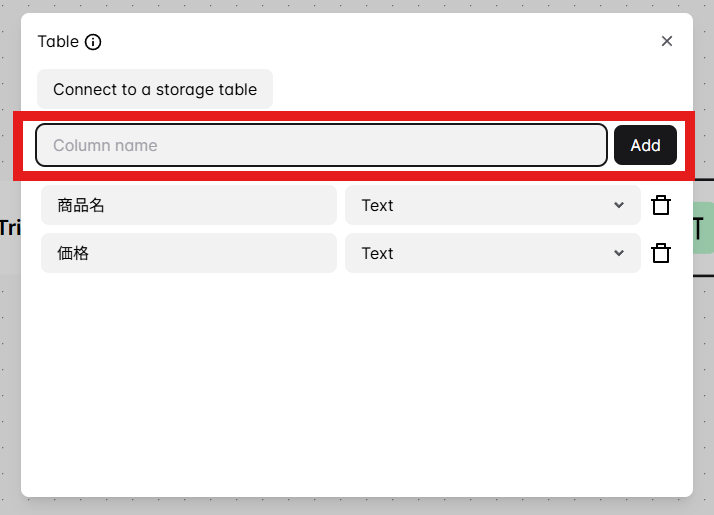Image resolution: width=714 pixels, height=515 pixels.
Task: Focus the Column name input field
Action: coord(320,145)
